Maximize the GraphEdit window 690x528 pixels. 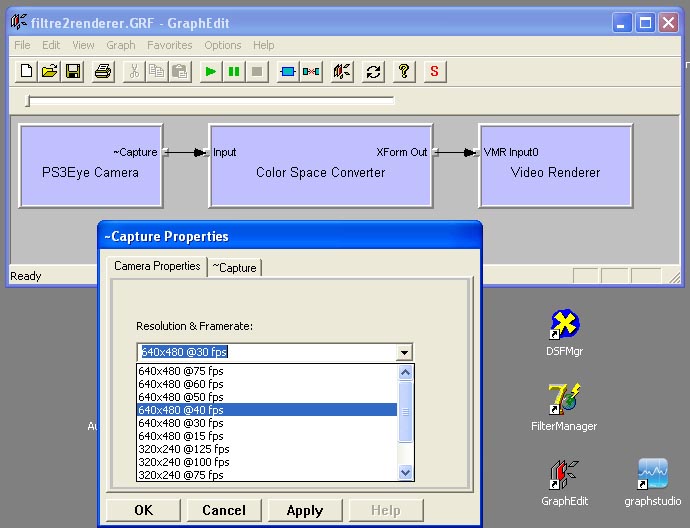coord(645,22)
